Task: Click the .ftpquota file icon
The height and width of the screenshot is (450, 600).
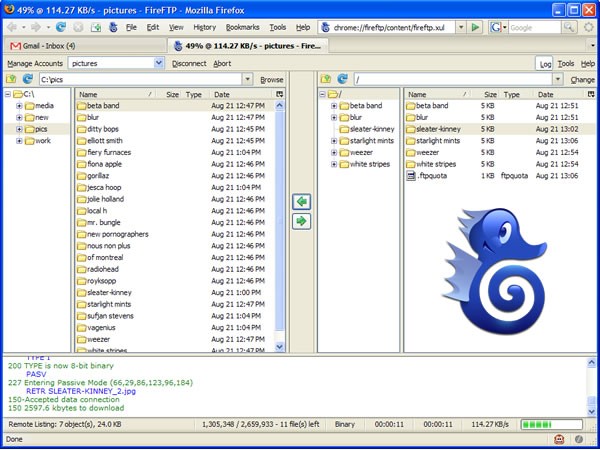Action: [x=411, y=176]
